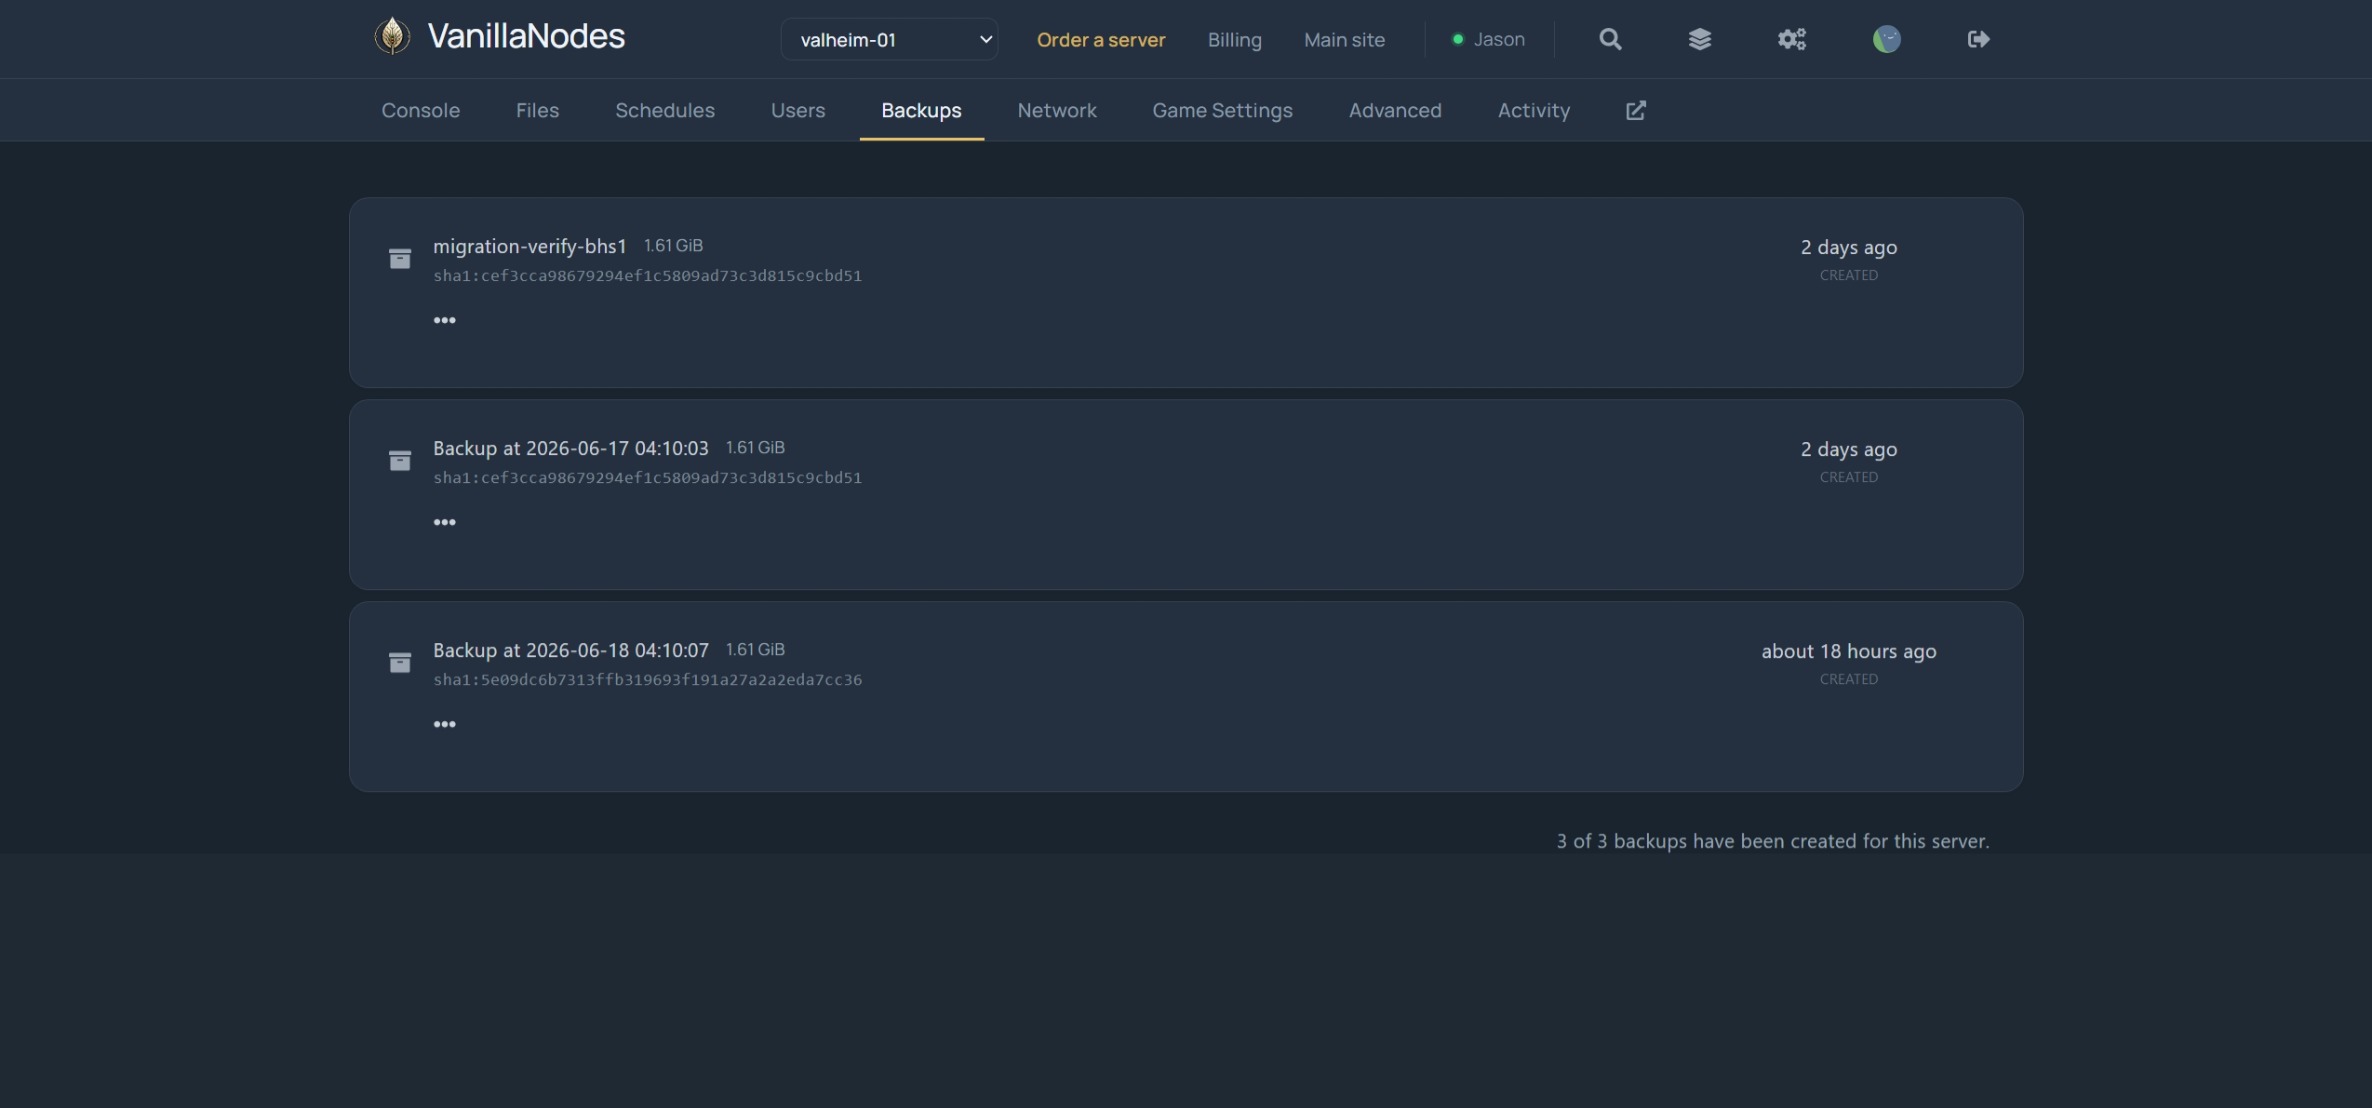
Task: Open the Game Settings tab
Action: (x=1223, y=110)
